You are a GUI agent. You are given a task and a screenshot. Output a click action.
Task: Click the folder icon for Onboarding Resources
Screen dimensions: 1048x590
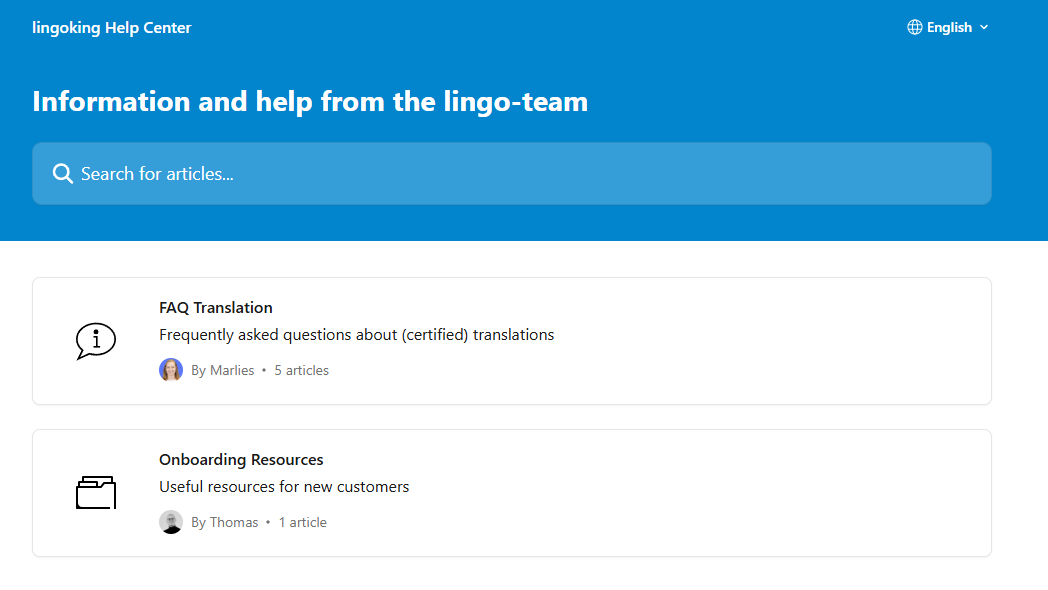point(96,493)
